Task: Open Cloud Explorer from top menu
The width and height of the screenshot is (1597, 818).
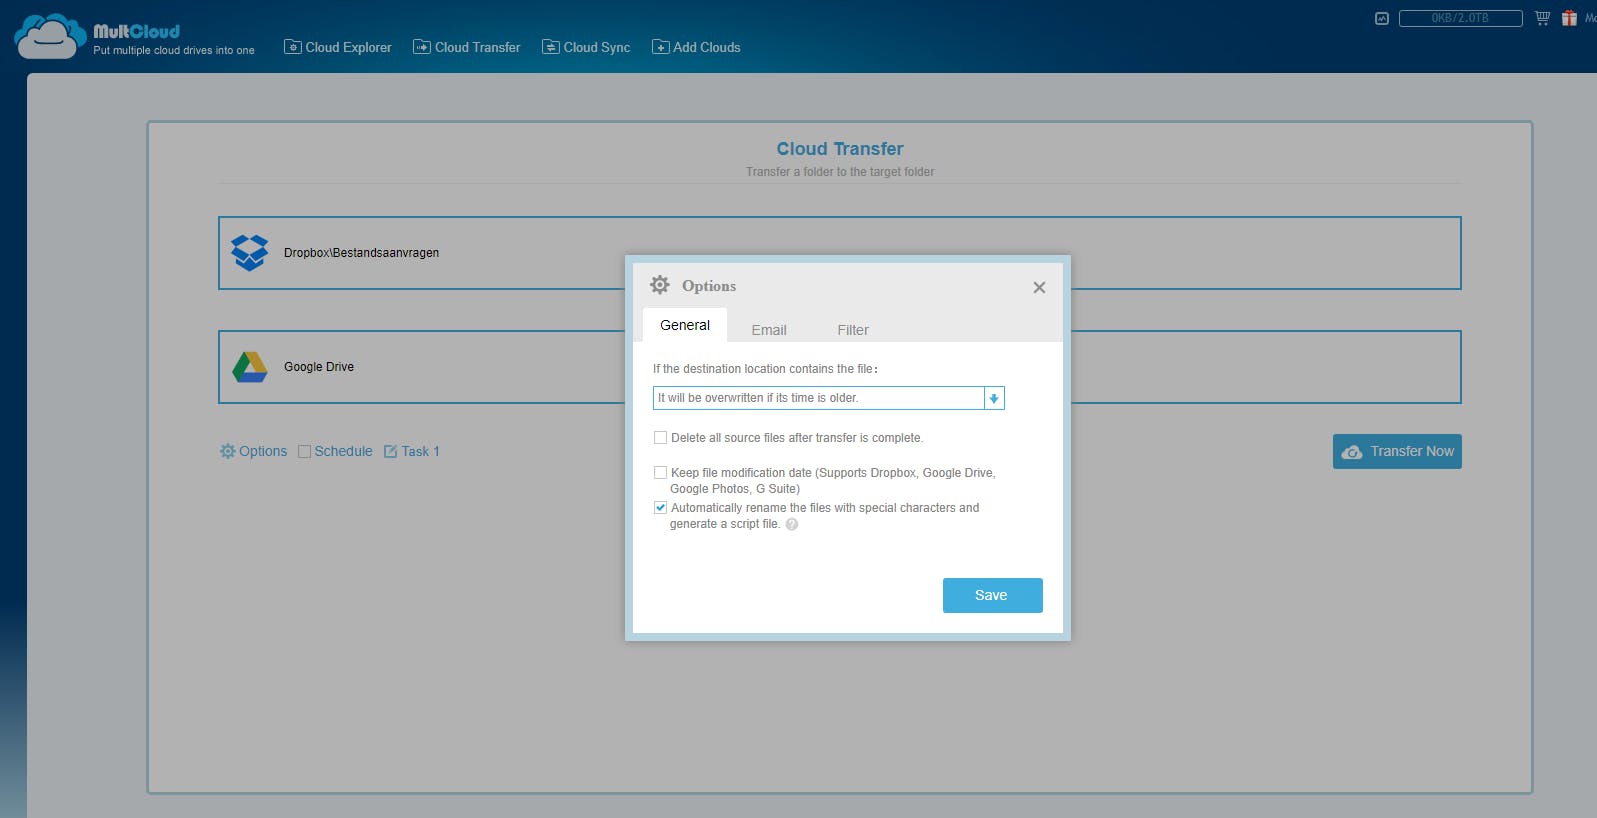Action: pyautogui.click(x=338, y=47)
